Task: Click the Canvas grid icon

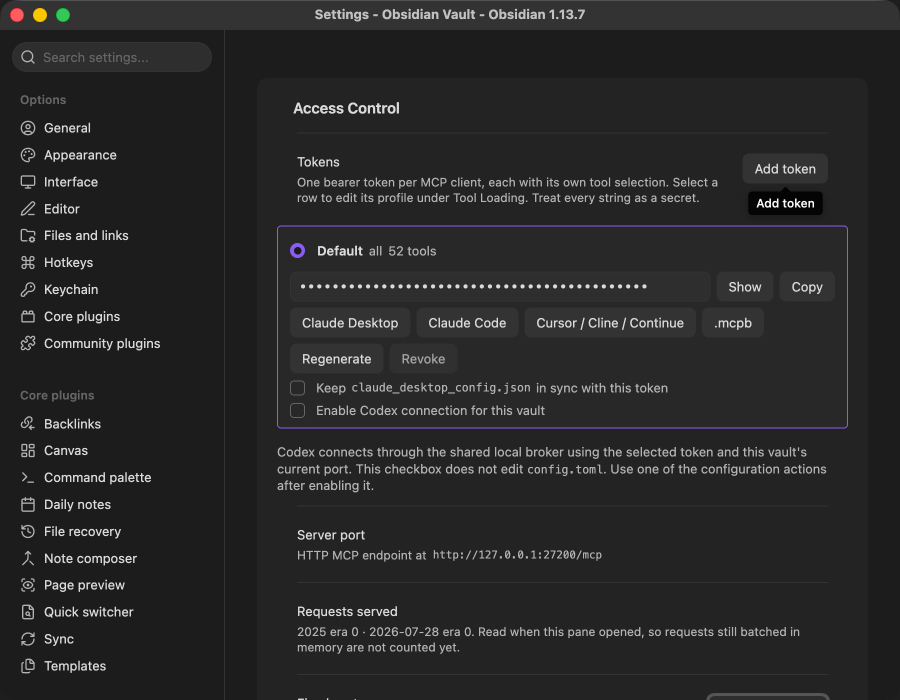Action: click(28, 450)
